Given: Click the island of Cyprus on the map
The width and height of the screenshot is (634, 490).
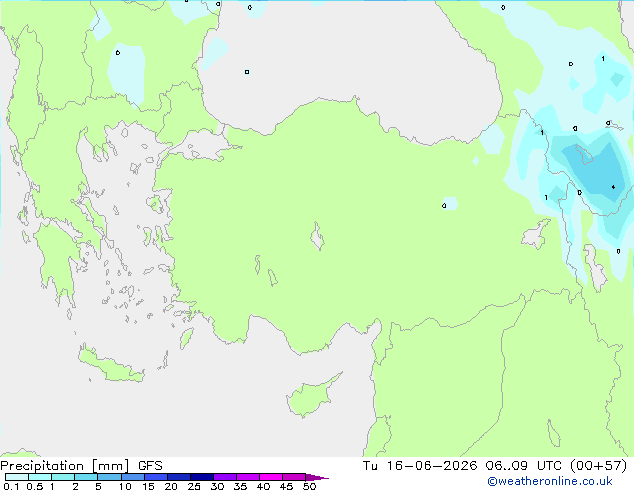Looking at the screenshot, I should pos(311,397).
